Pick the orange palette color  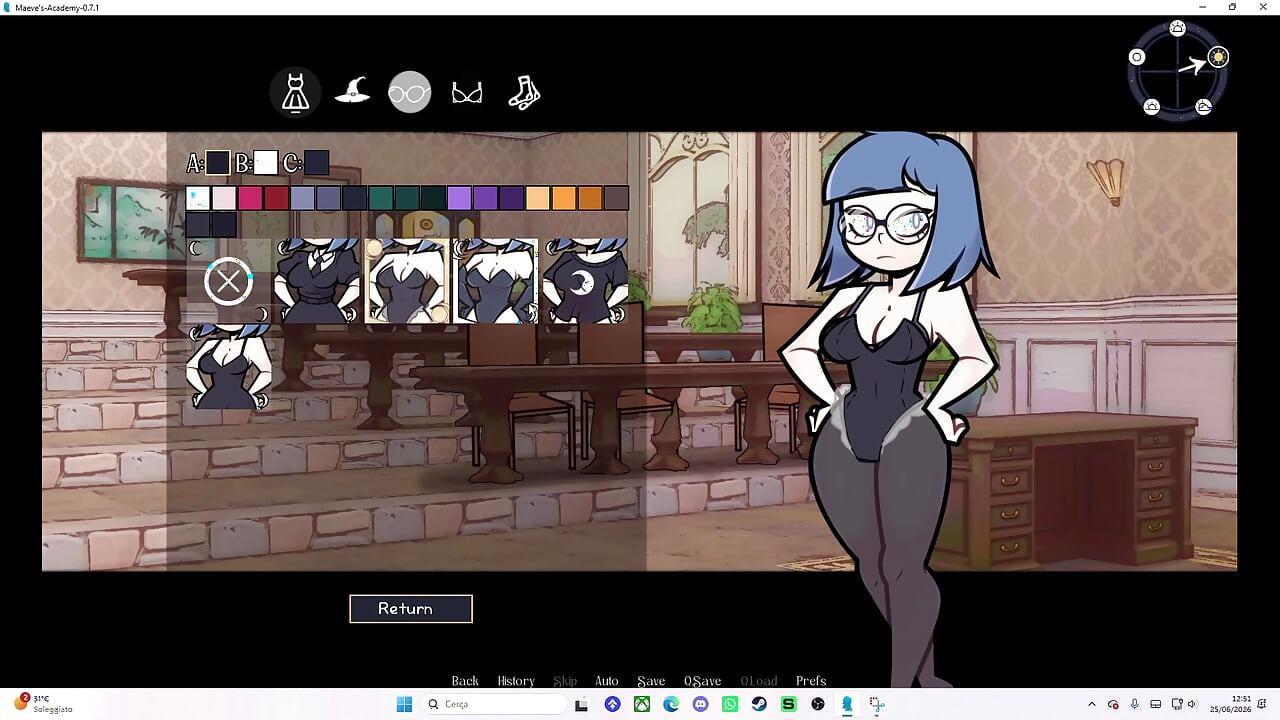[x=564, y=198]
